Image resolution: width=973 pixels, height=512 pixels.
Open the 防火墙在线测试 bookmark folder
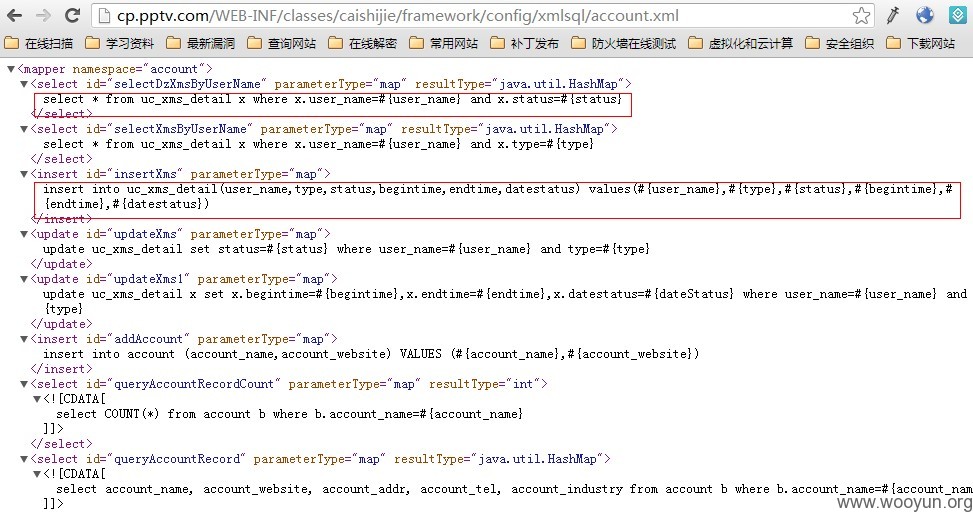(x=624, y=43)
